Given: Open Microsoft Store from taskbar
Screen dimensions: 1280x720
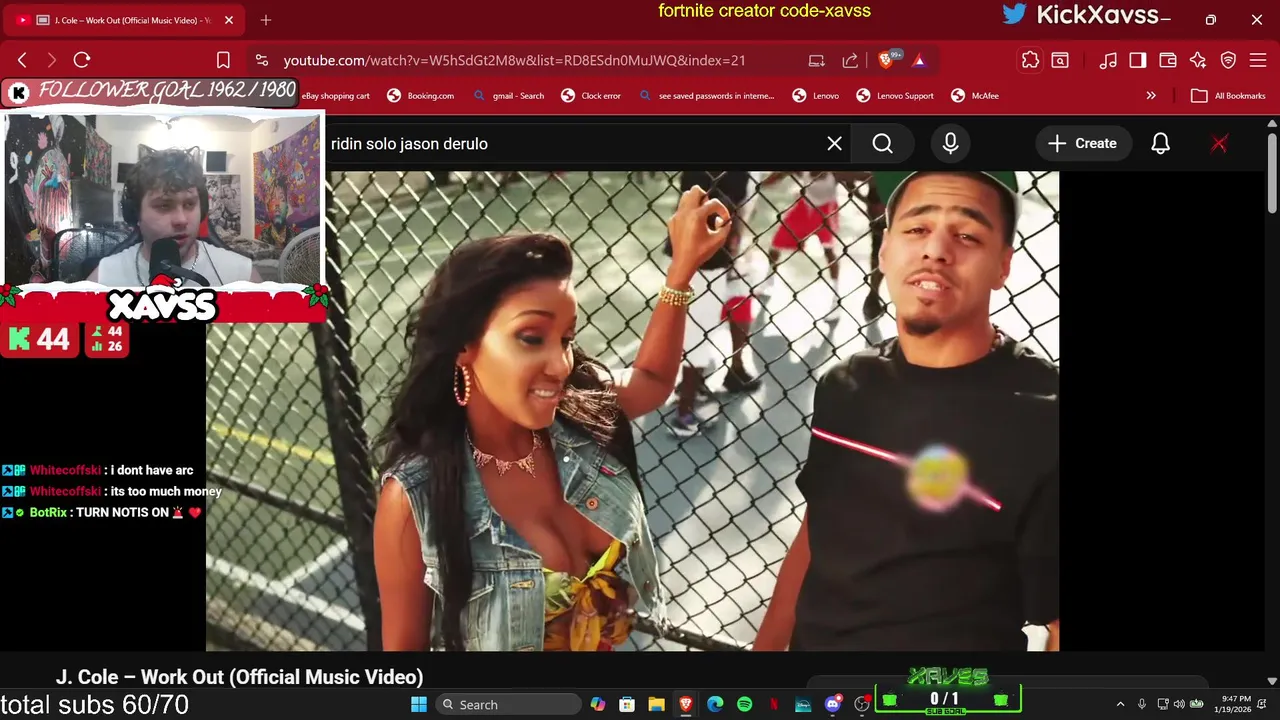Looking at the screenshot, I should 627,705.
